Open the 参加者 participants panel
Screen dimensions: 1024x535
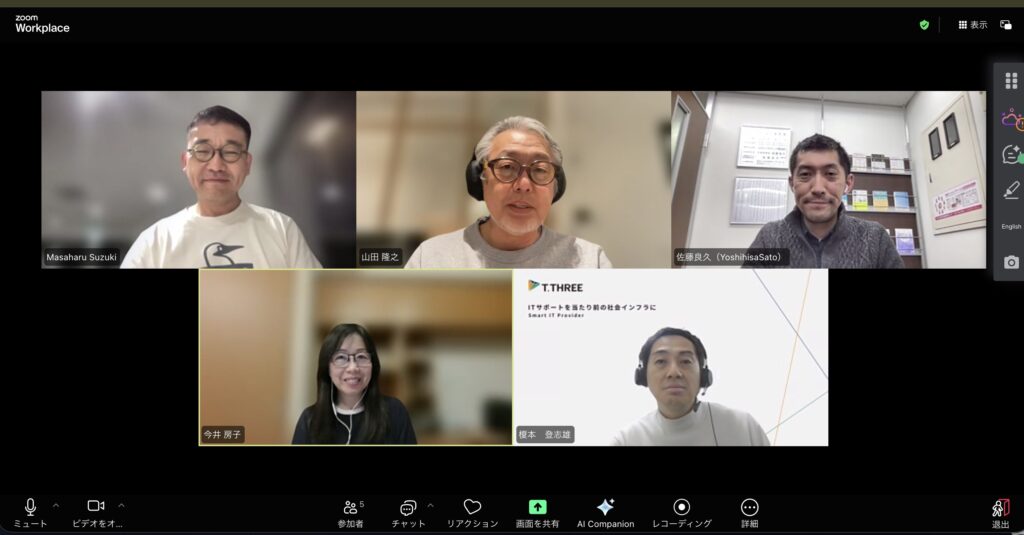click(350, 508)
